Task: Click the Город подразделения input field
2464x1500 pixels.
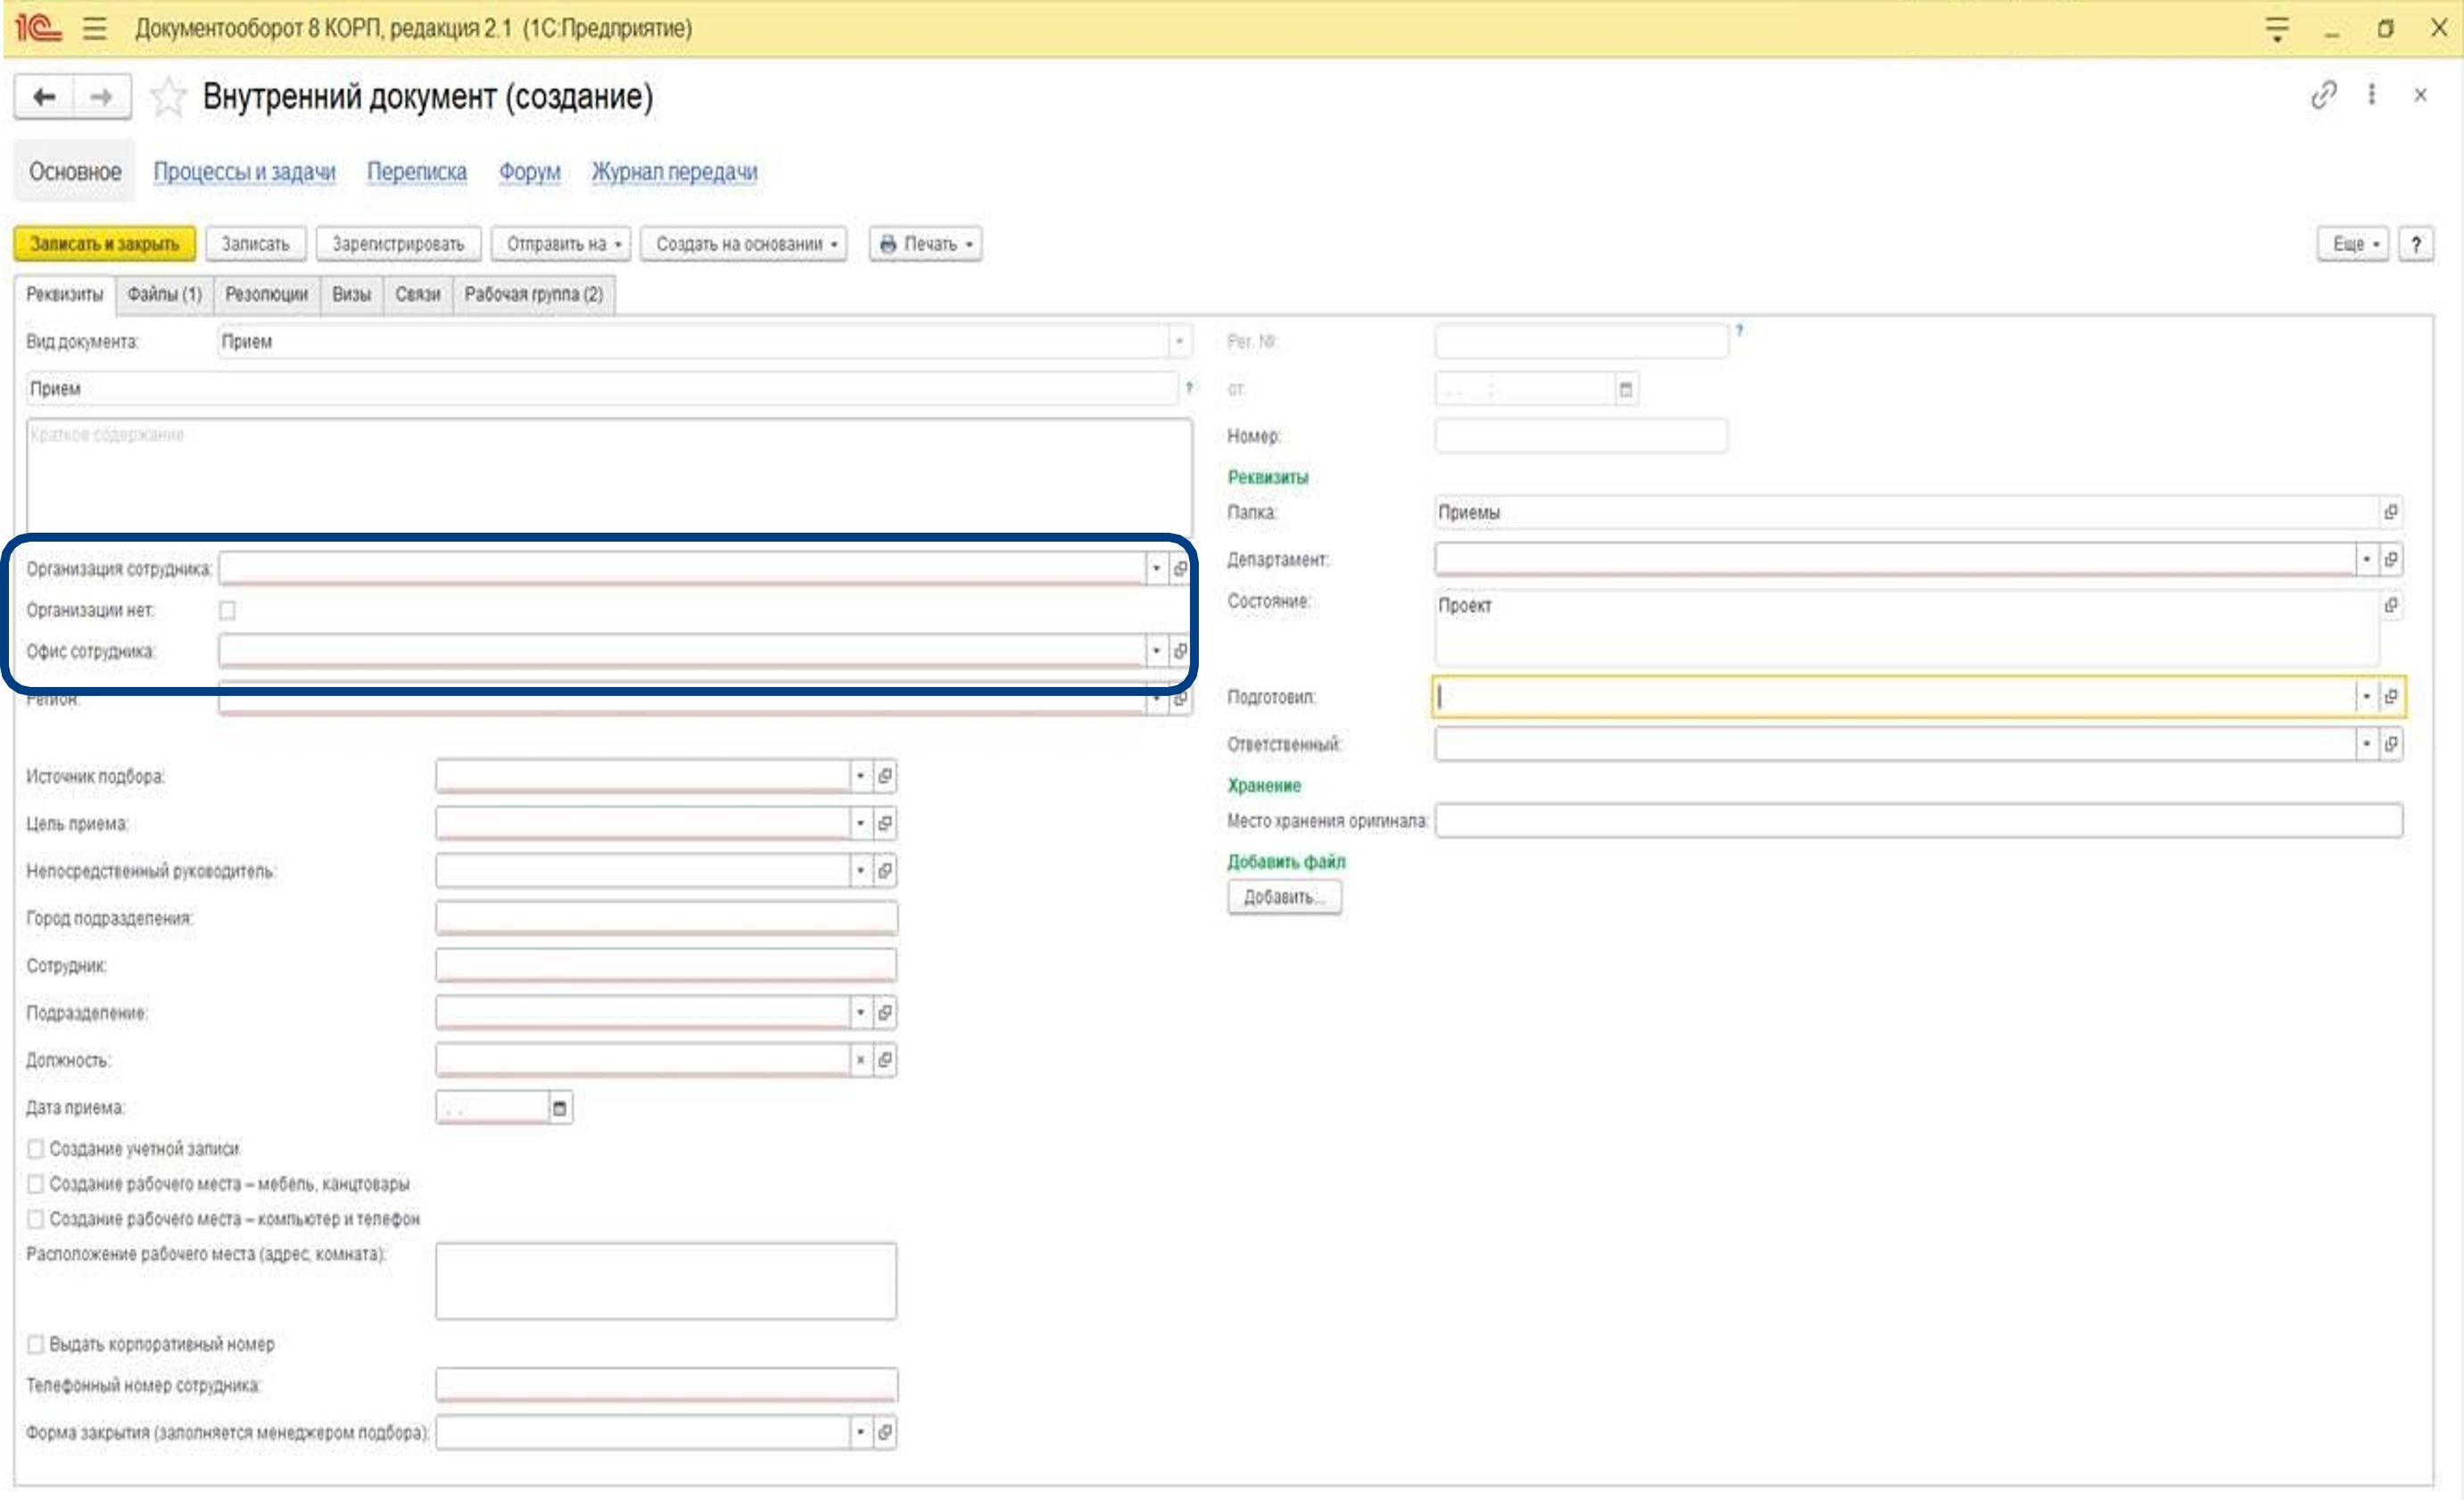Action: [x=666, y=918]
